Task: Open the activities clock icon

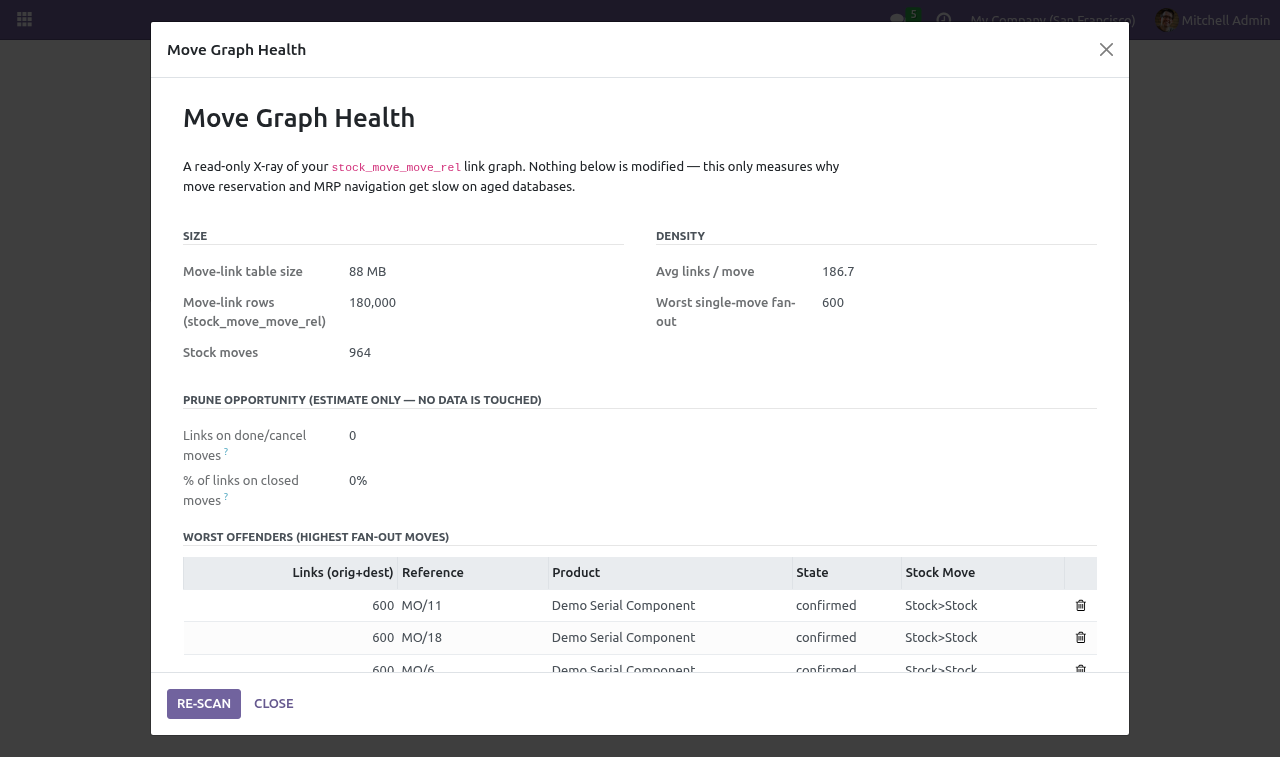Action: click(943, 19)
